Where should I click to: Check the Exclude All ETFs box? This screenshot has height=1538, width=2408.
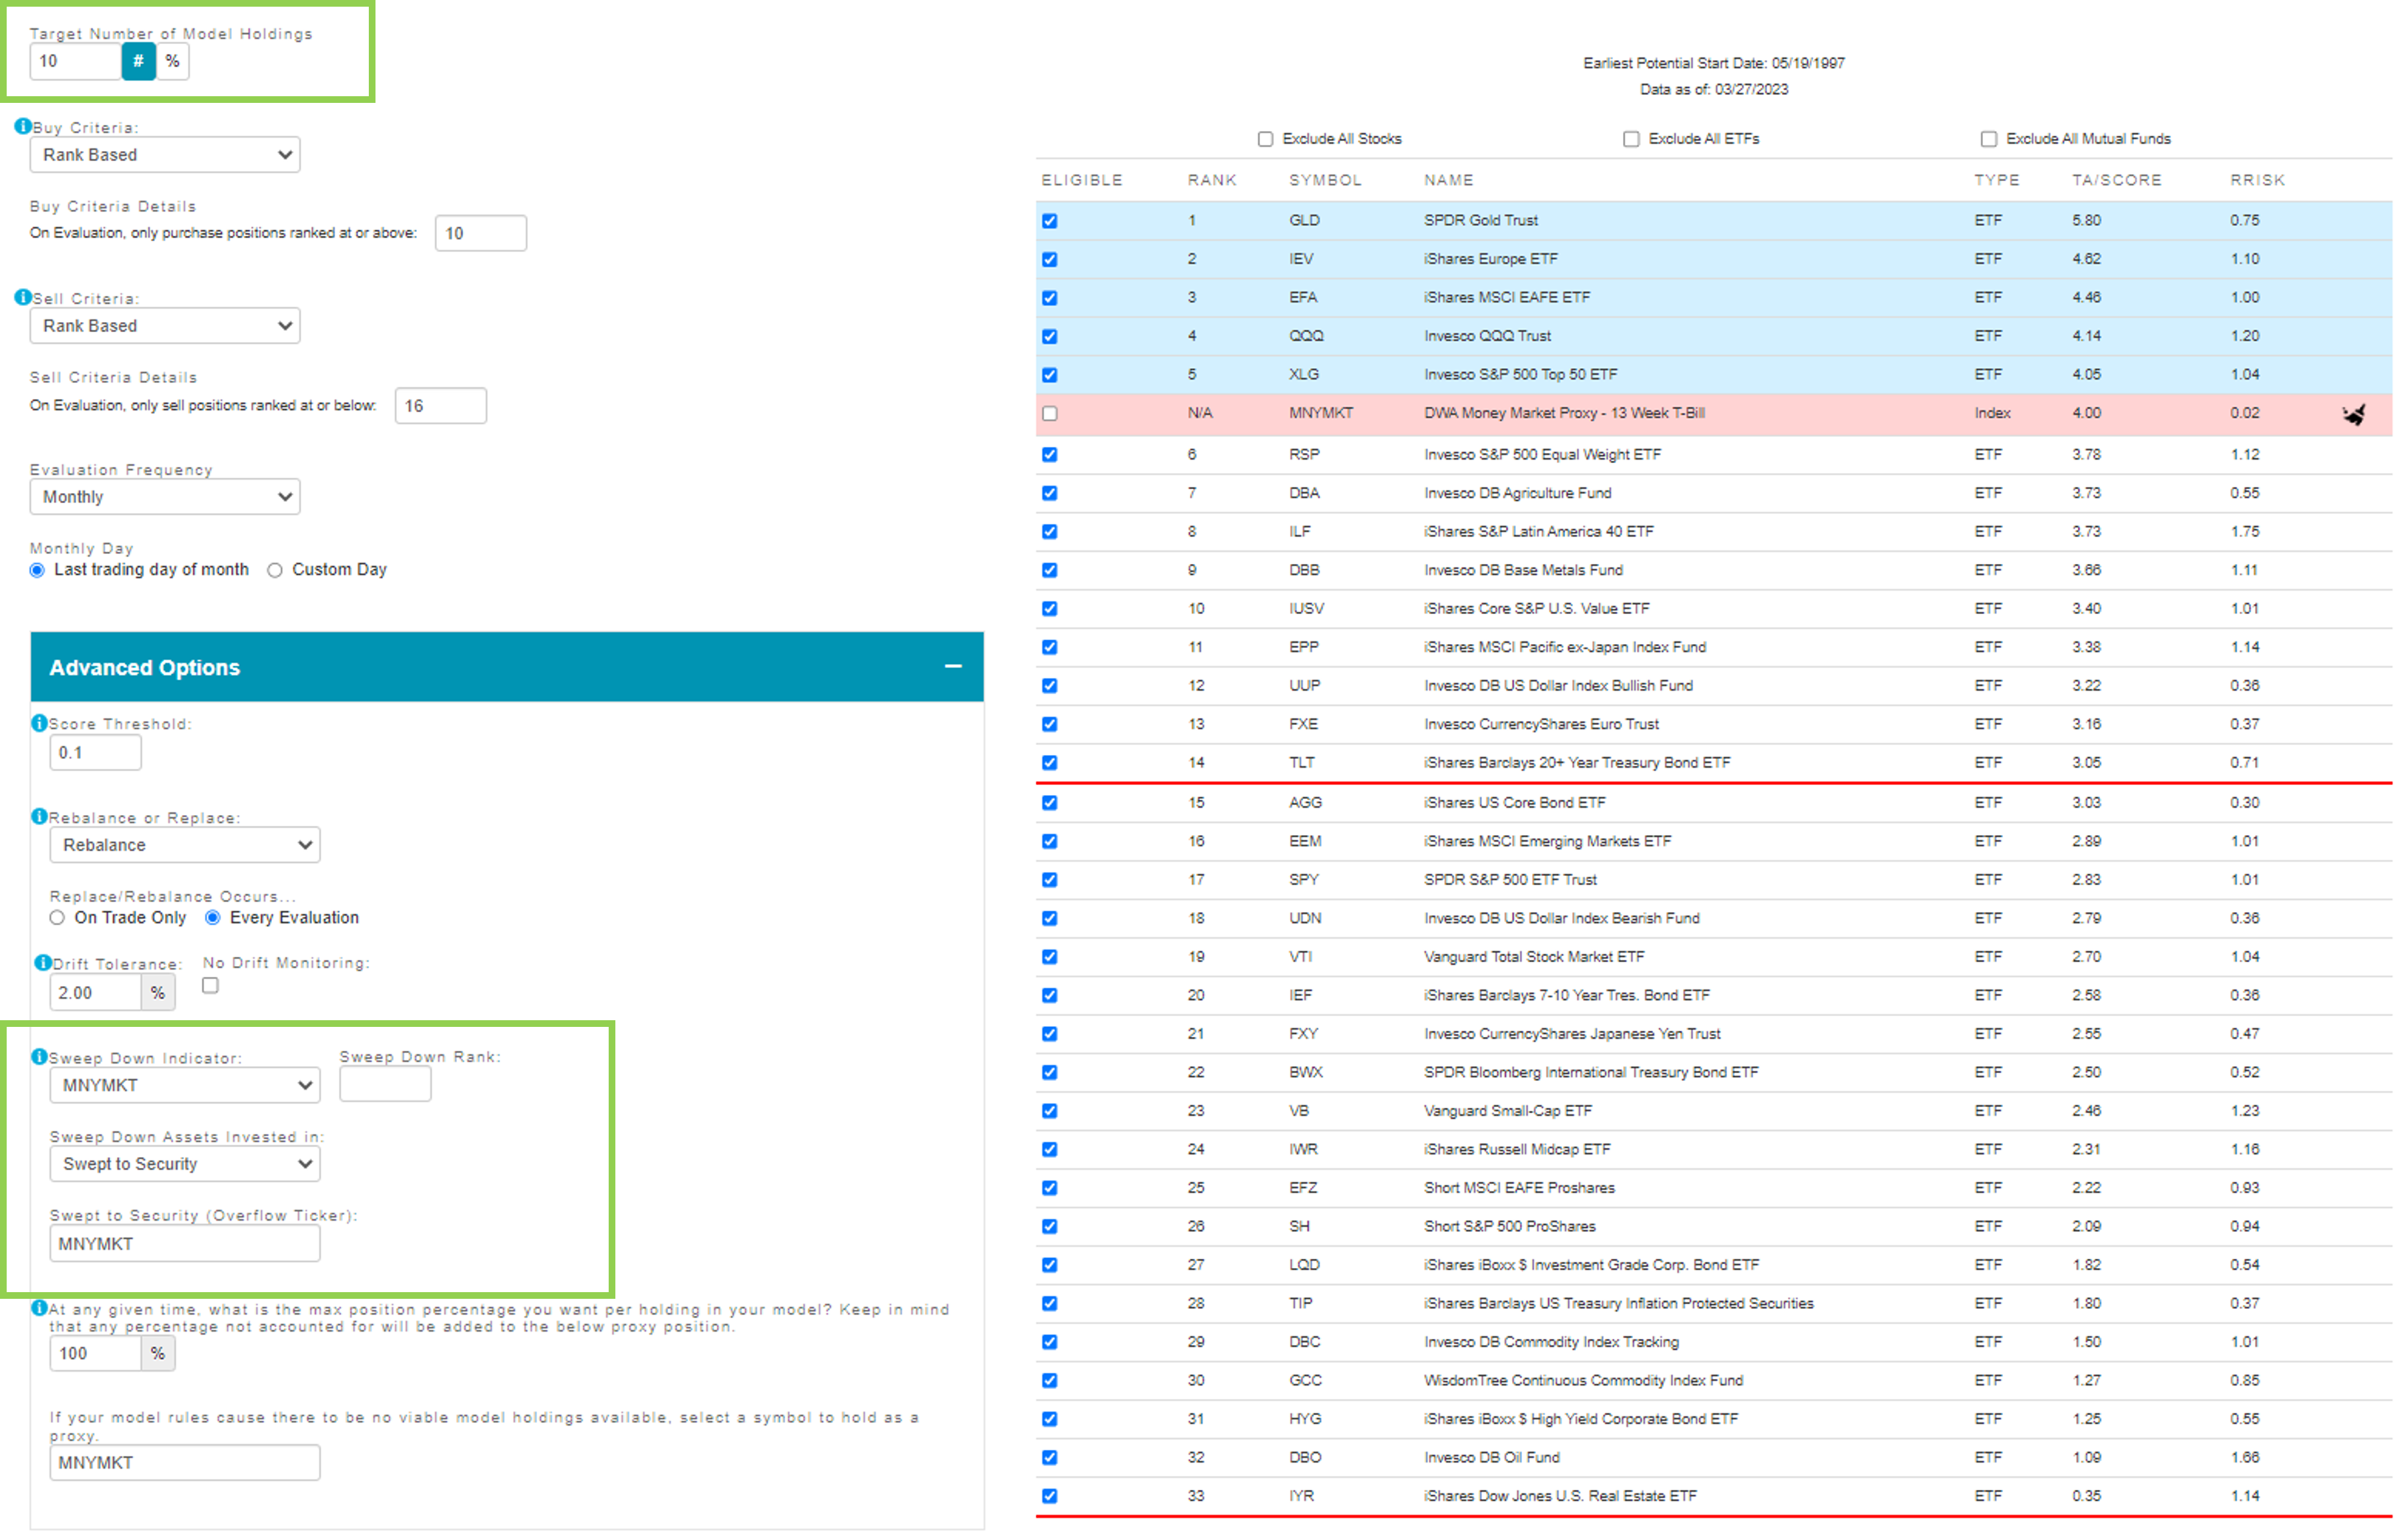pyautogui.click(x=1631, y=139)
